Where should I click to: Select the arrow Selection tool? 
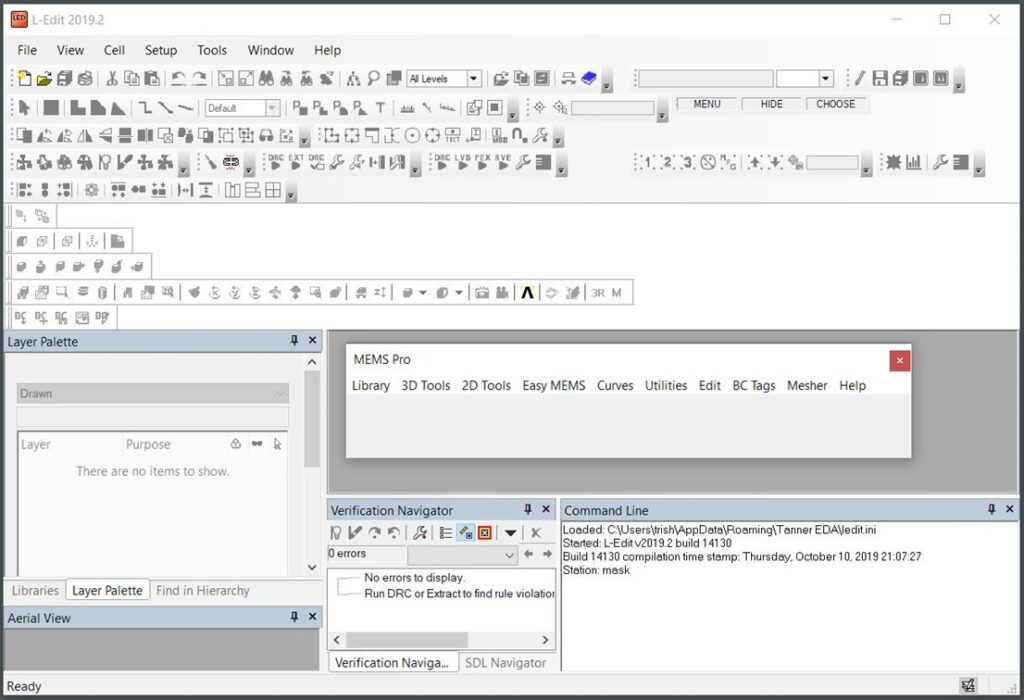[25, 108]
